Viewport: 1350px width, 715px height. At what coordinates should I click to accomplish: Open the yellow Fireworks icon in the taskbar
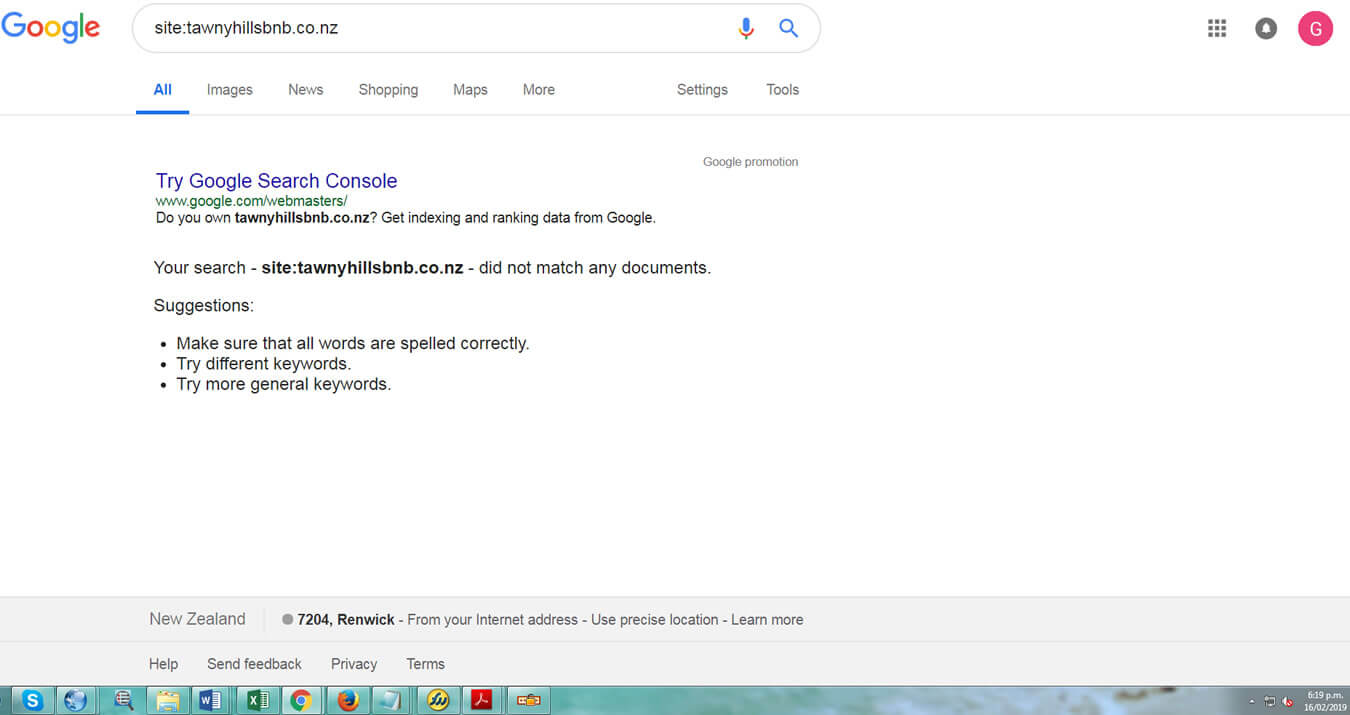coord(438,700)
